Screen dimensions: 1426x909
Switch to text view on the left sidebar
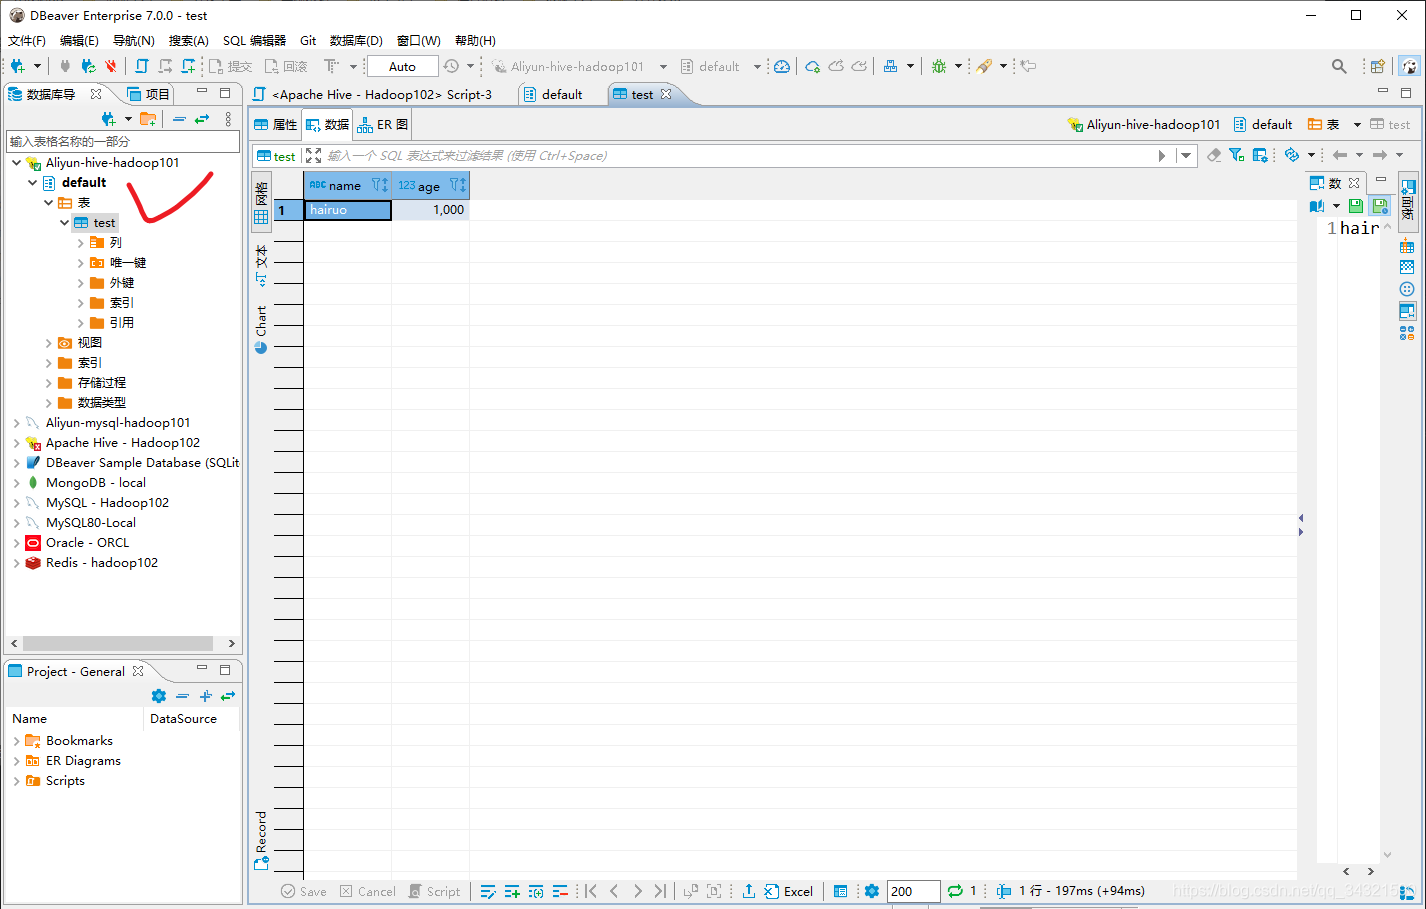(x=261, y=265)
